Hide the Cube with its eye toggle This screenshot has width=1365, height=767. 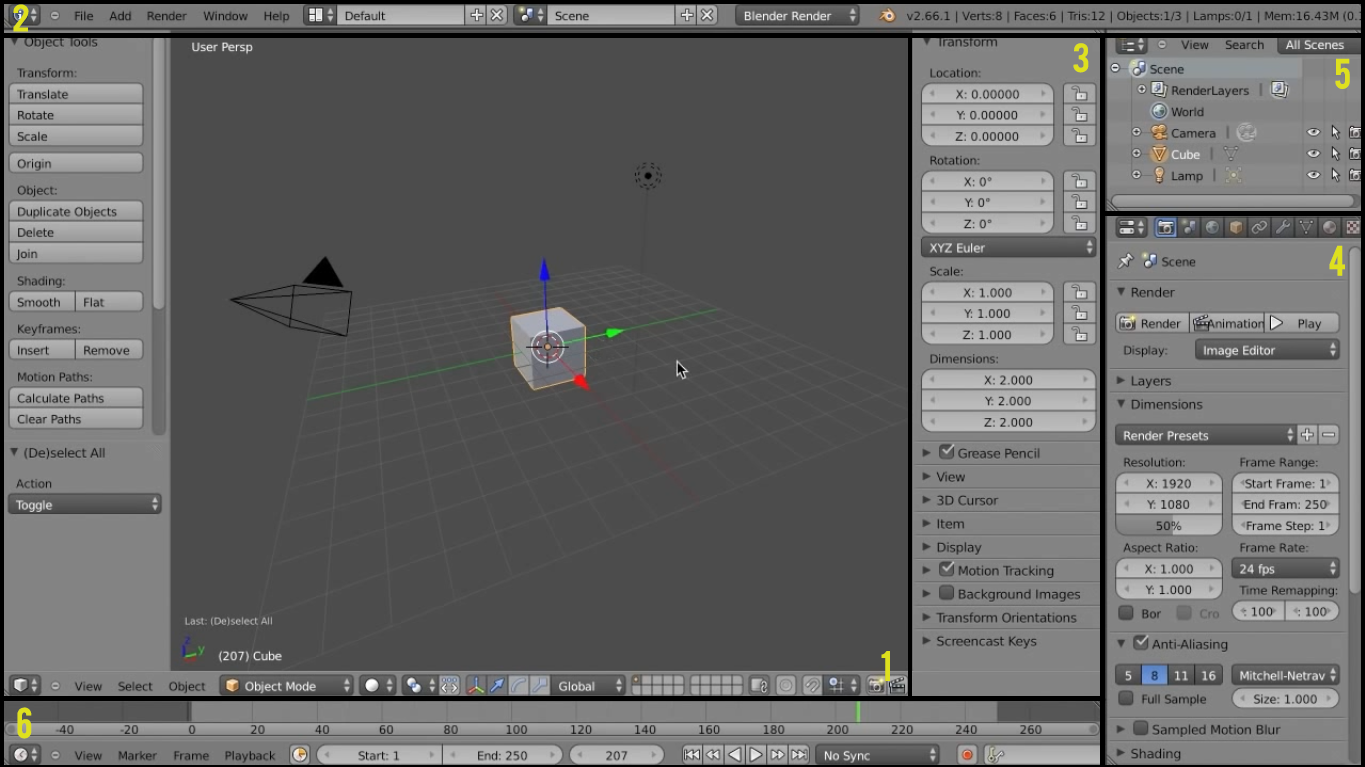click(1313, 153)
